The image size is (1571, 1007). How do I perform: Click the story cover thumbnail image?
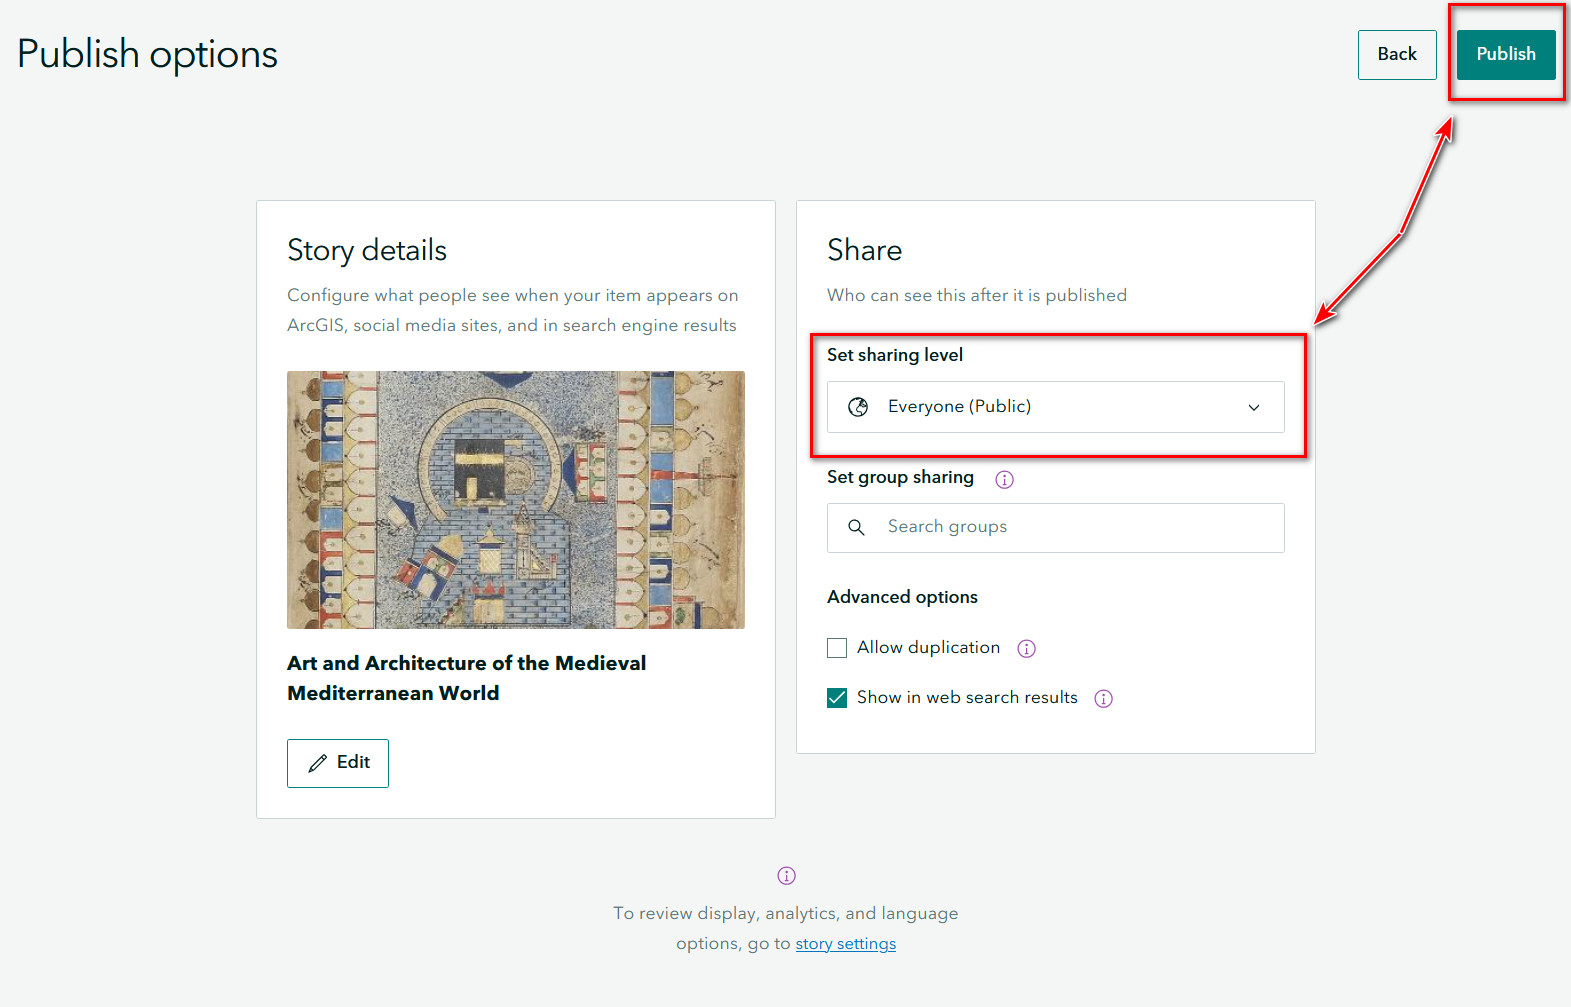(x=516, y=500)
